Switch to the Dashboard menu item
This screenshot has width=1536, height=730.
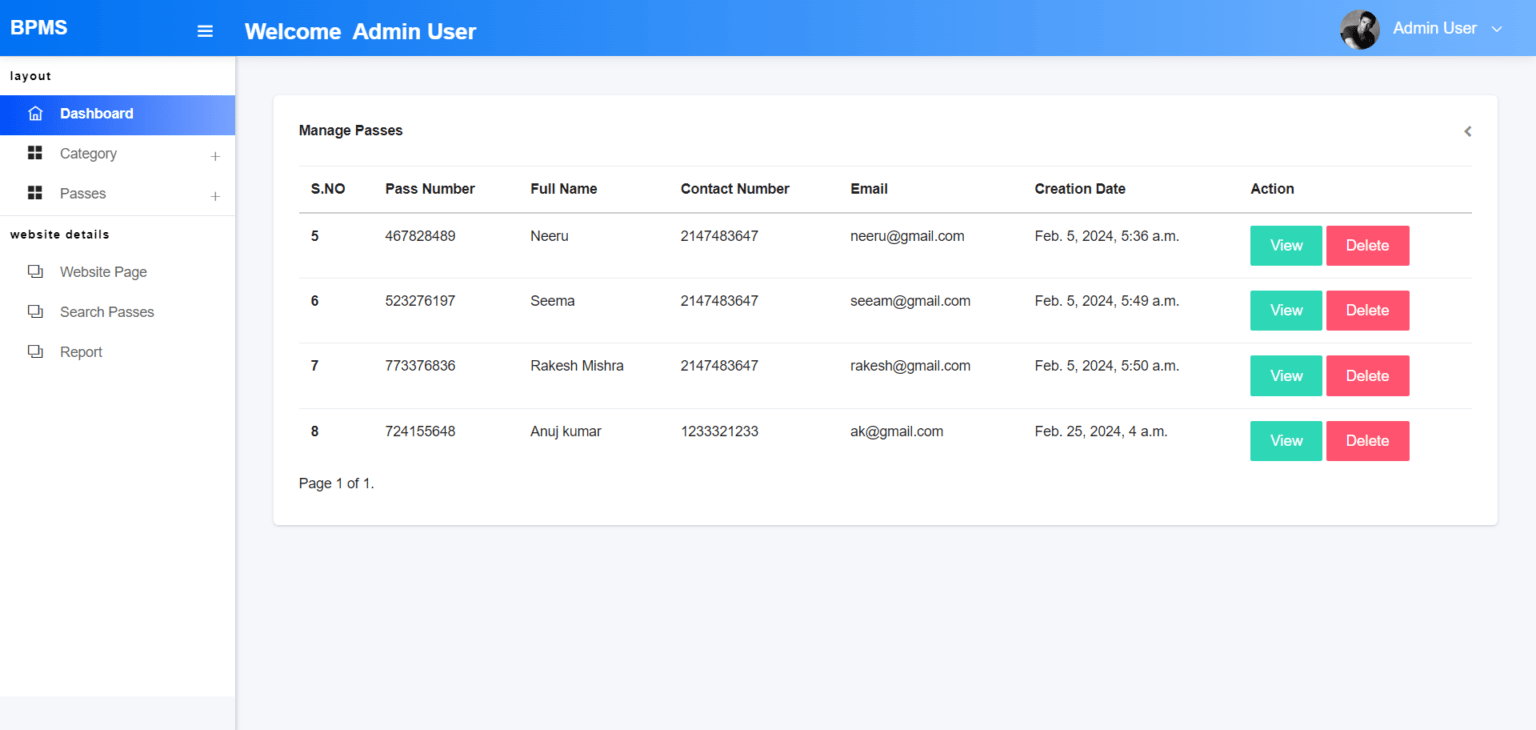(x=96, y=113)
